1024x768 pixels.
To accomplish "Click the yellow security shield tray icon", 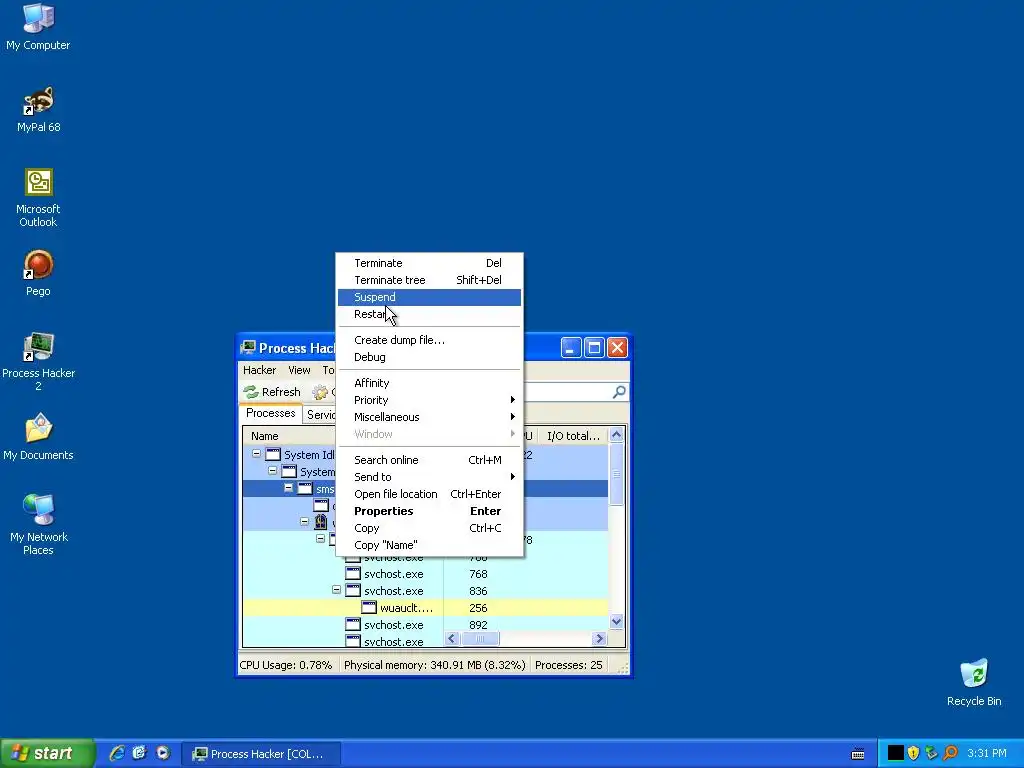I will (x=914, y=753).
